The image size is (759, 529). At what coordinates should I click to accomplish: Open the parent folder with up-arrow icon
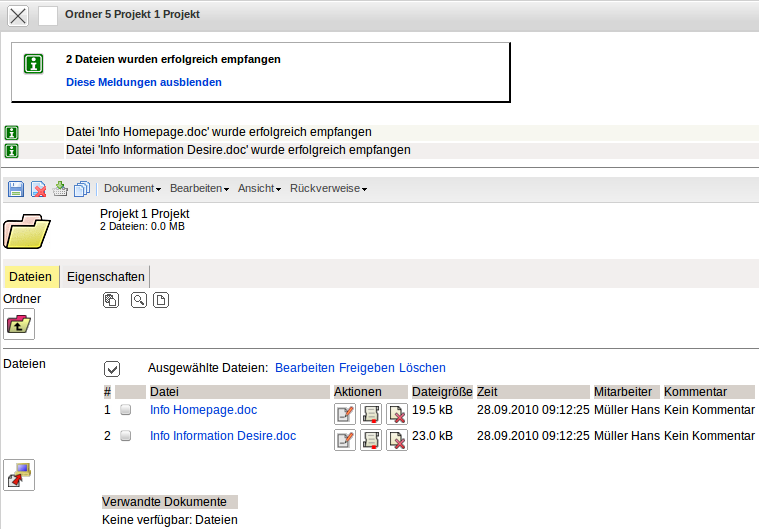[x=19, y=323]
